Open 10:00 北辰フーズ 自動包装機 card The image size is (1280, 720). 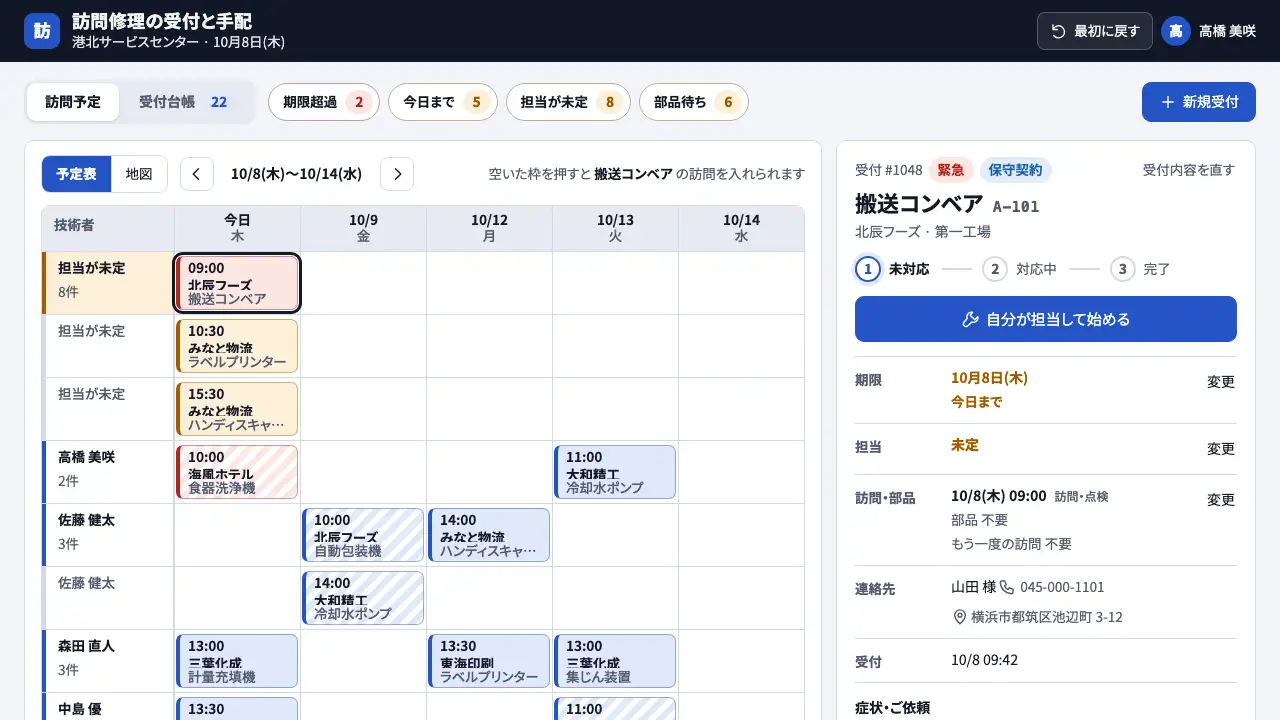363,535
